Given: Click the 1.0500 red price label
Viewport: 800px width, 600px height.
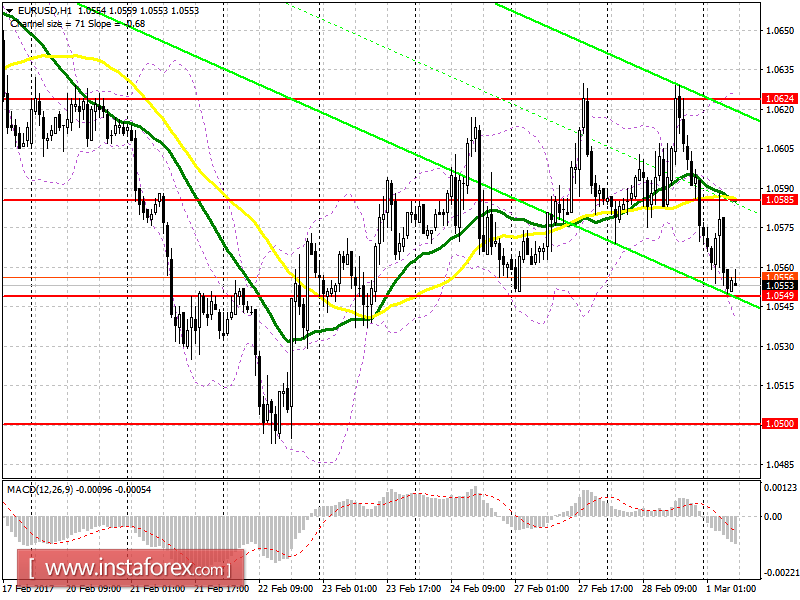Looking at the screenshot, I should 779,423.
